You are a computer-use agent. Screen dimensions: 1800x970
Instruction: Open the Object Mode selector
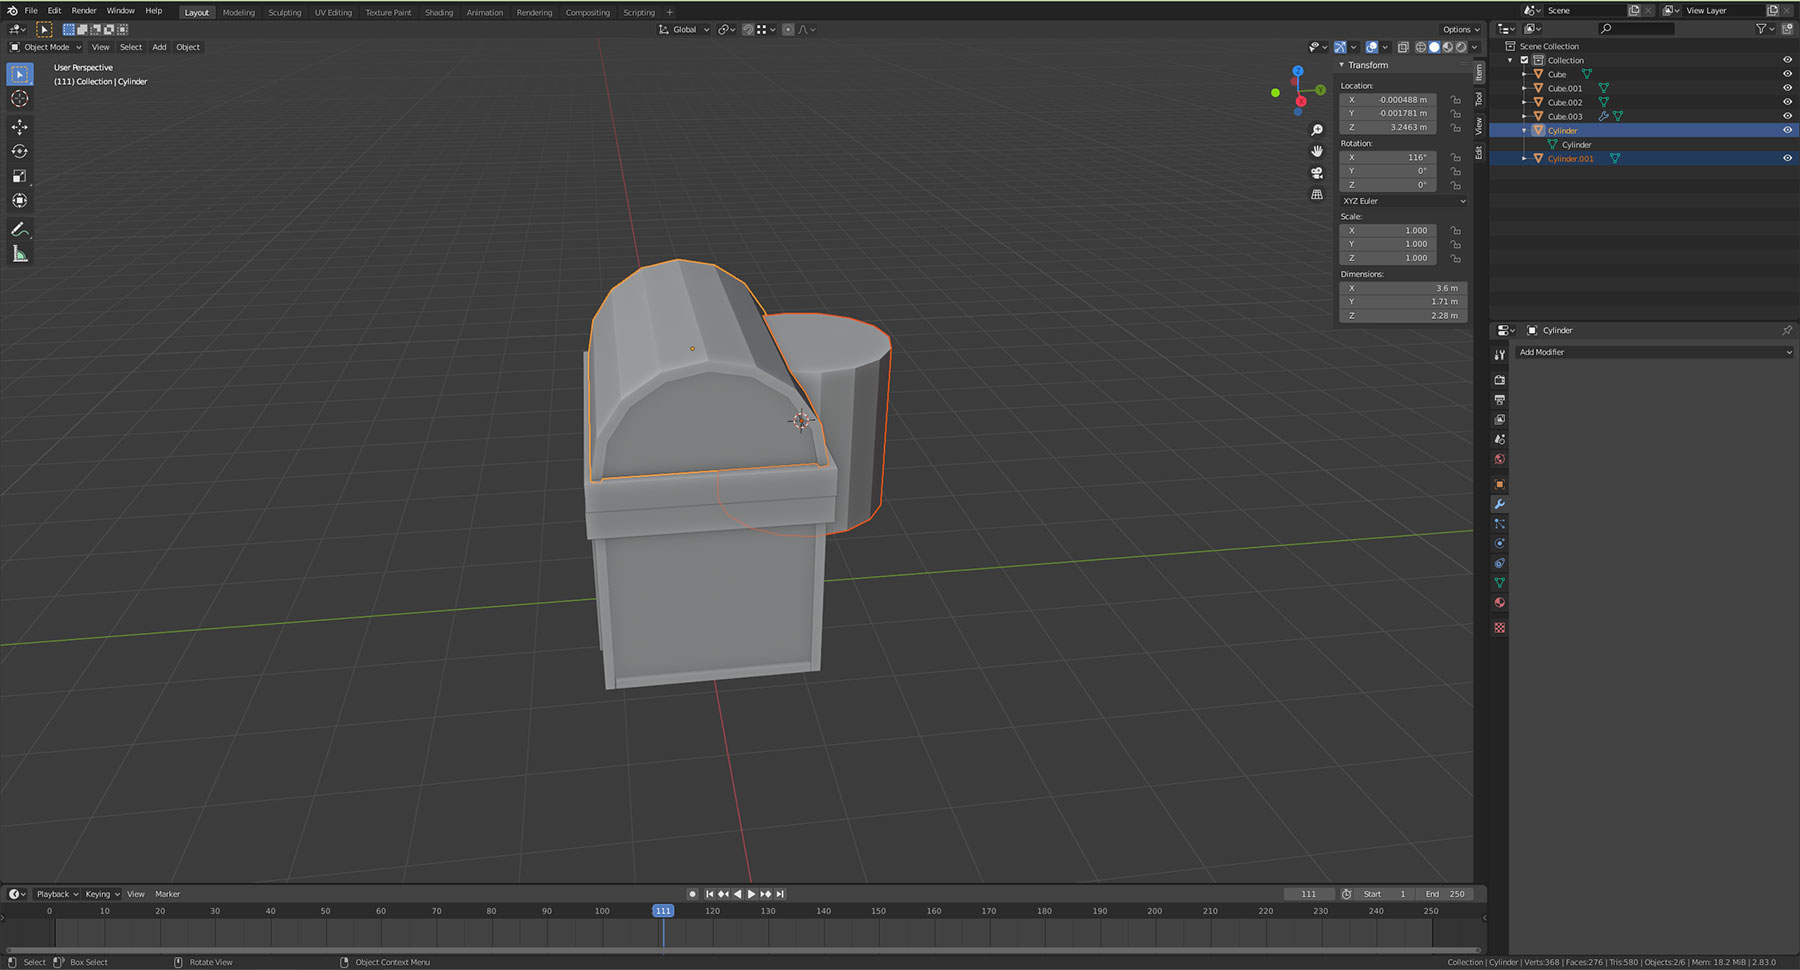coord(46,47)
